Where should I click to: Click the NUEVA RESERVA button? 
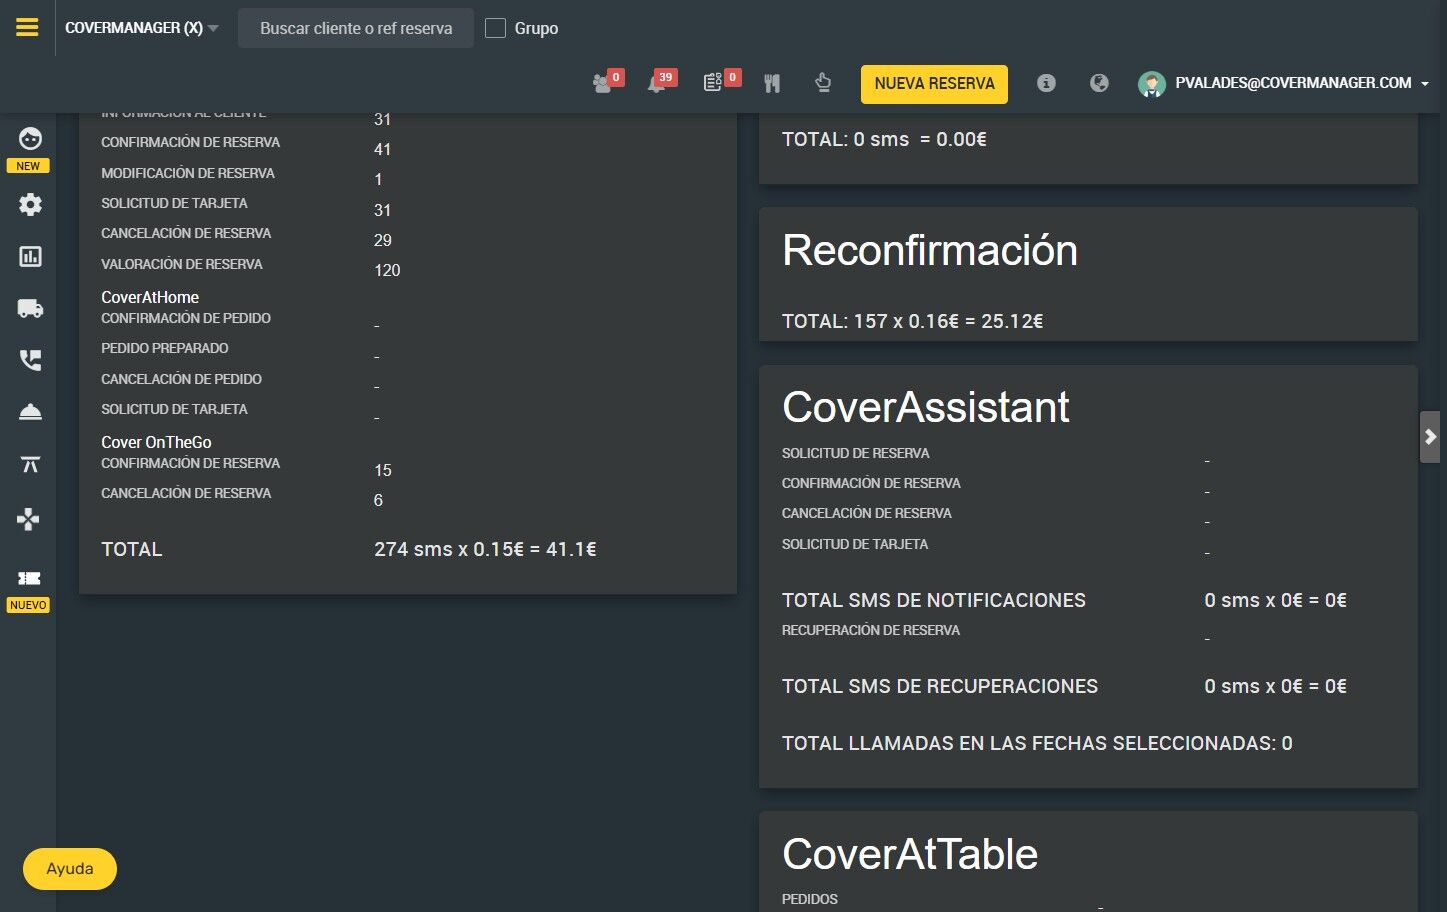tap(934, 84)
